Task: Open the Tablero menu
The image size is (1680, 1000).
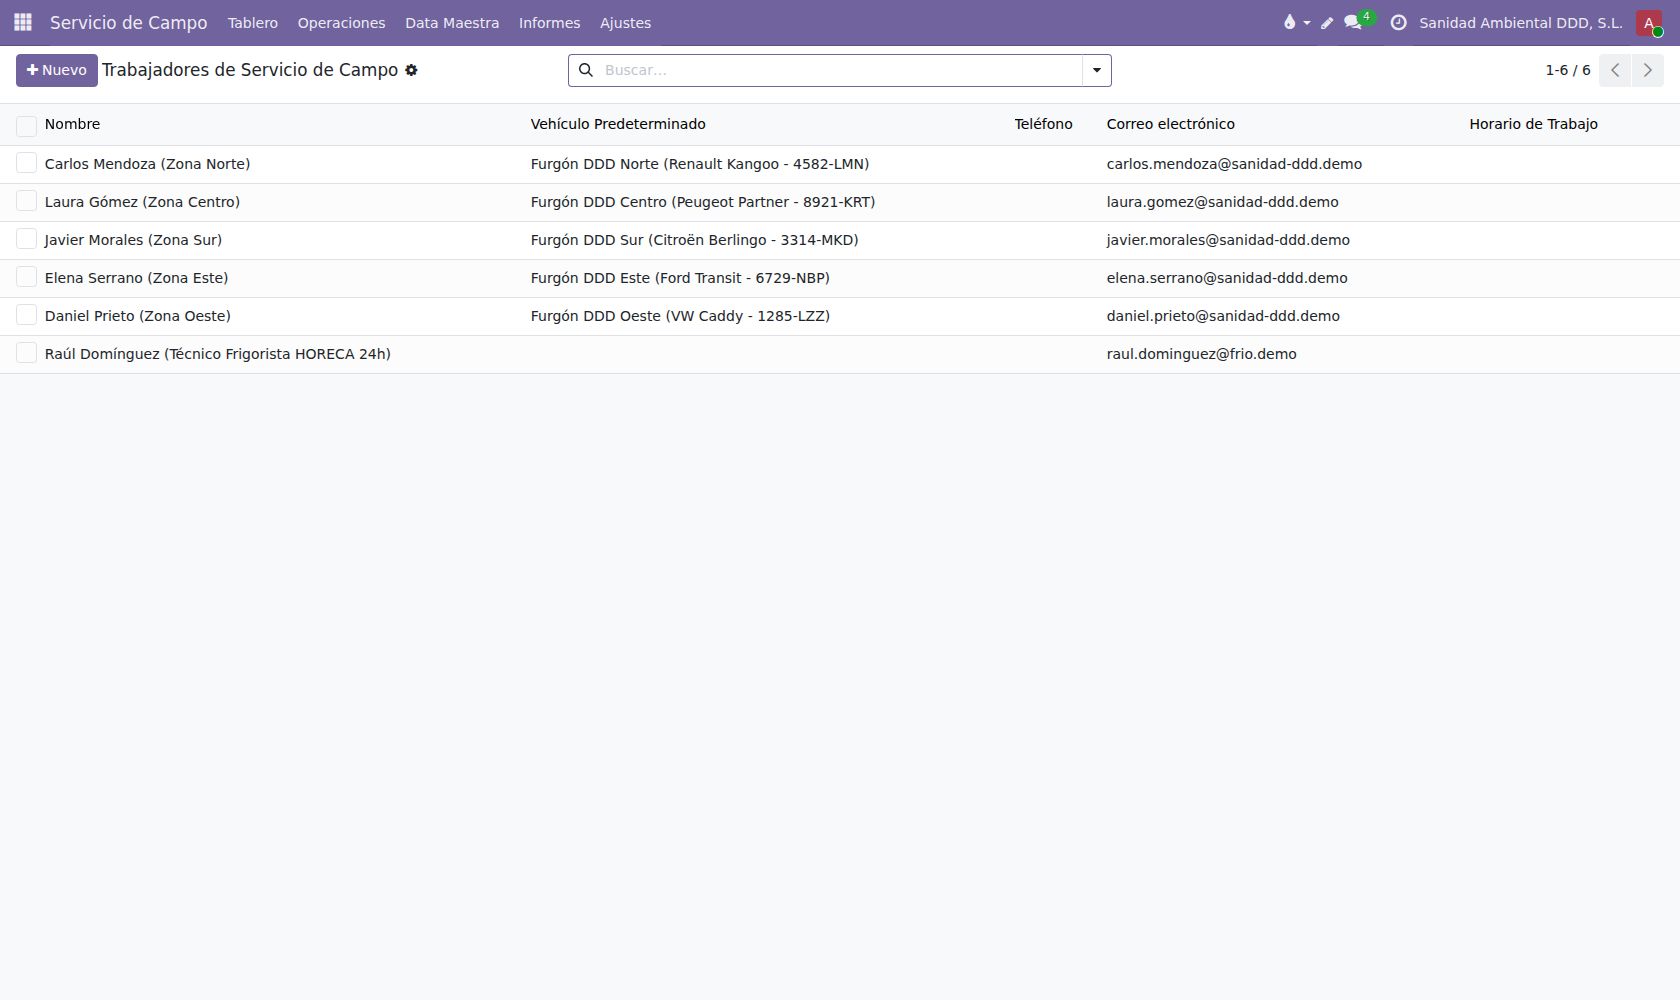Action: point(253,22)
